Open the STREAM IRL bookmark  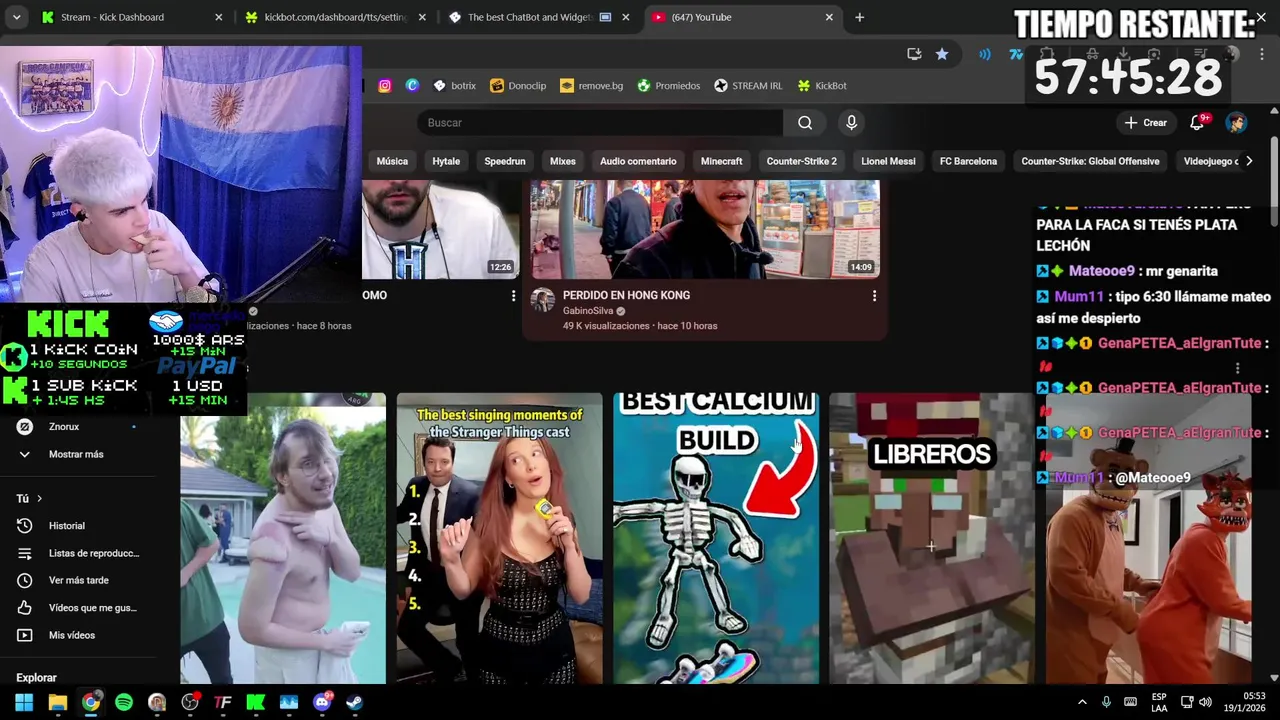[748, 86]
